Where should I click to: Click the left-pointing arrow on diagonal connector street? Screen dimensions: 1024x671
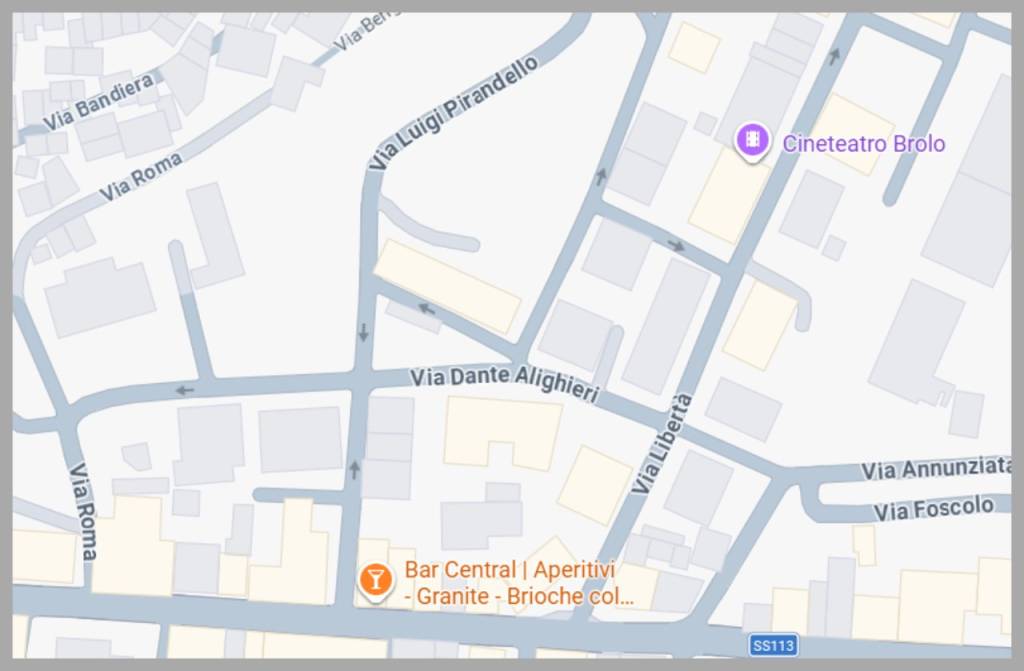click(x=426, y=308)
